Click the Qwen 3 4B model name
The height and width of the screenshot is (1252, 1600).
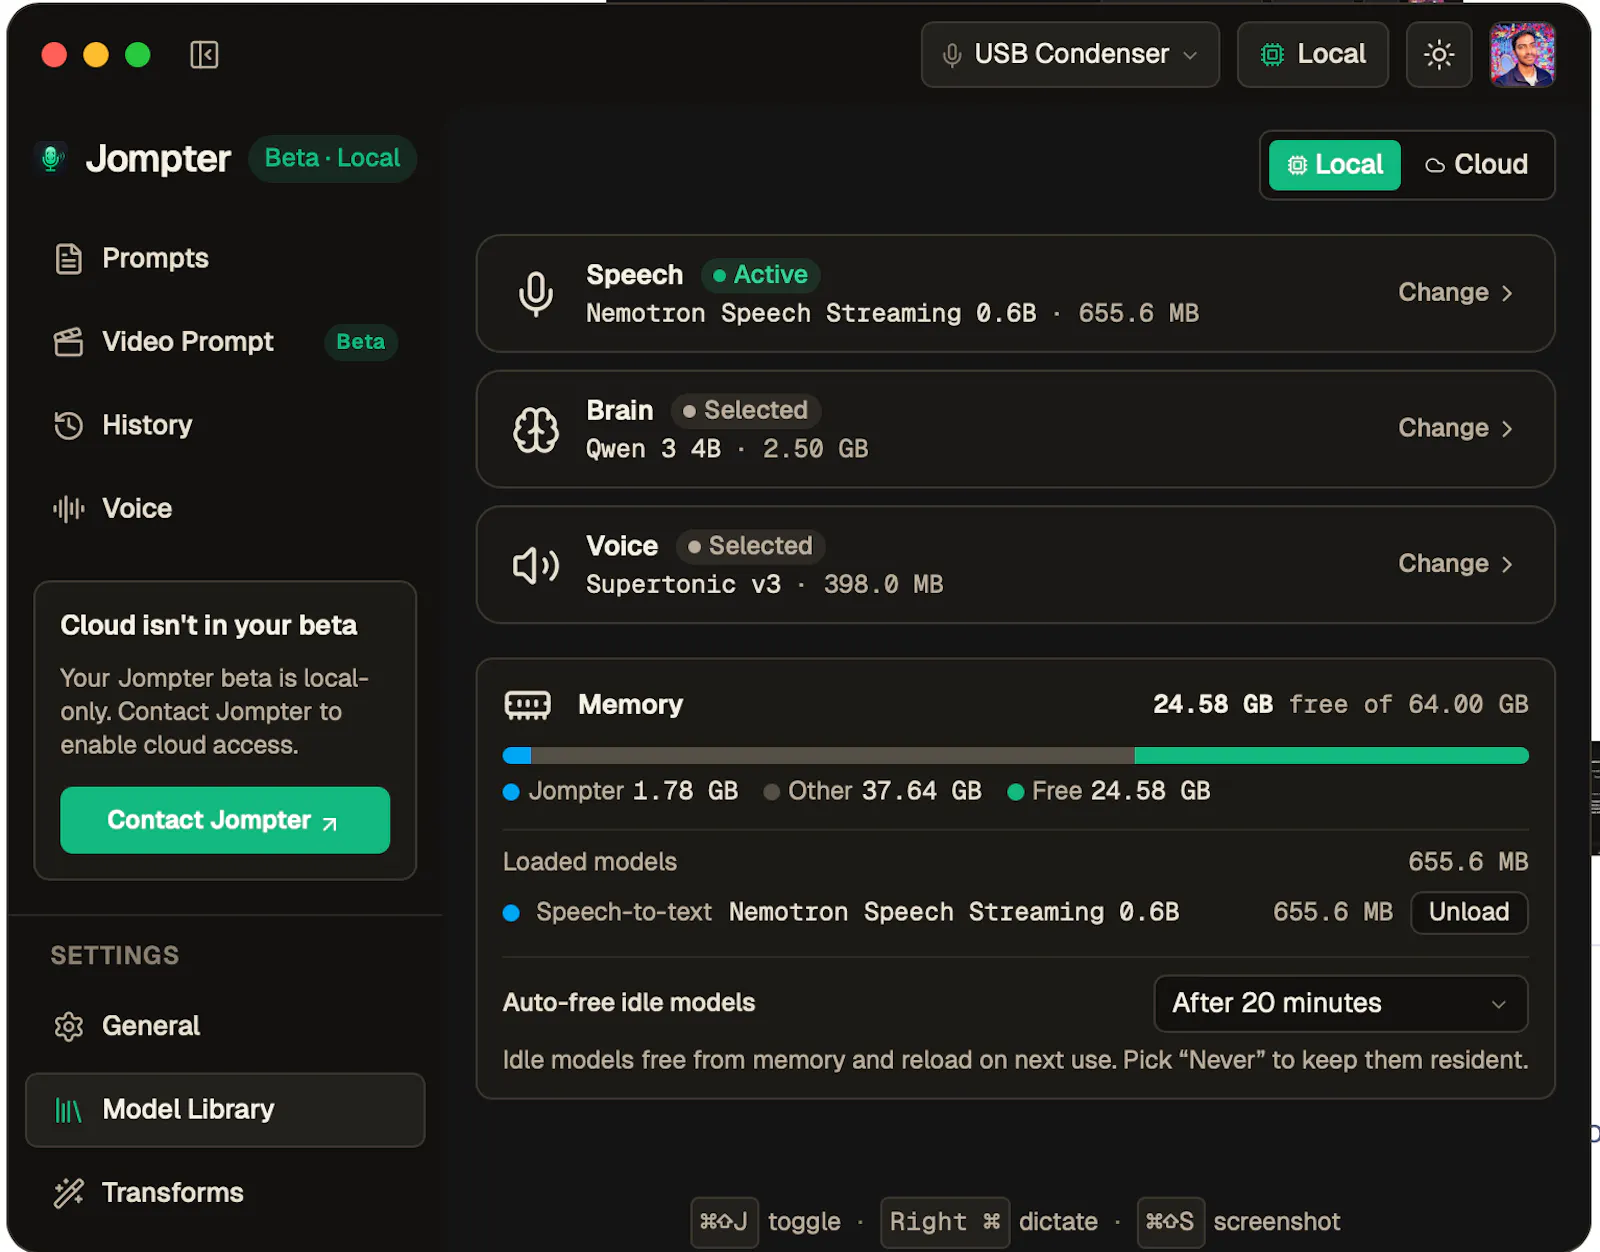(653, 449)
